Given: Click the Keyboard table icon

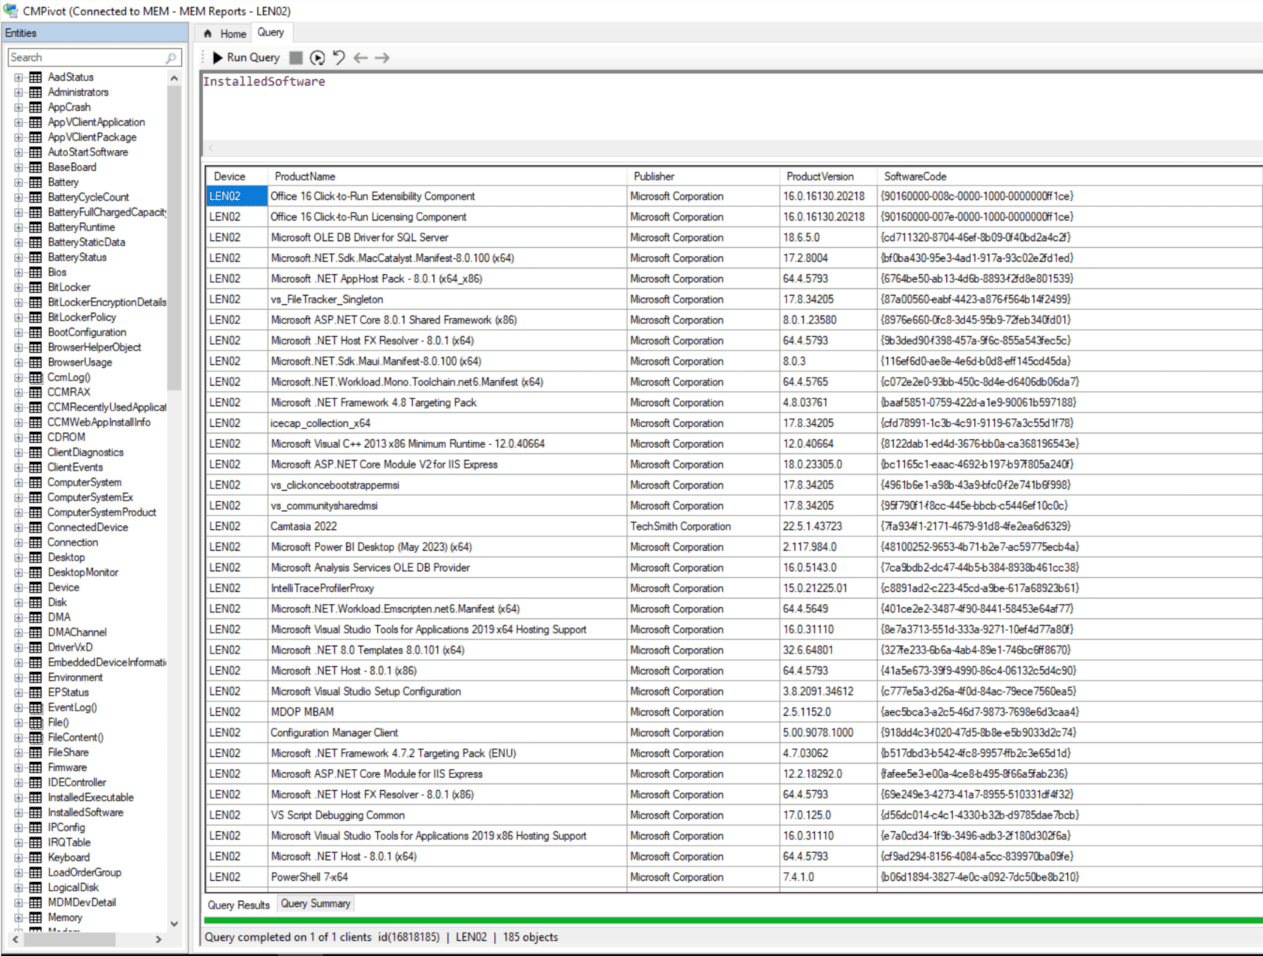Looking at the screenshot, I should [x=35, y=857].
